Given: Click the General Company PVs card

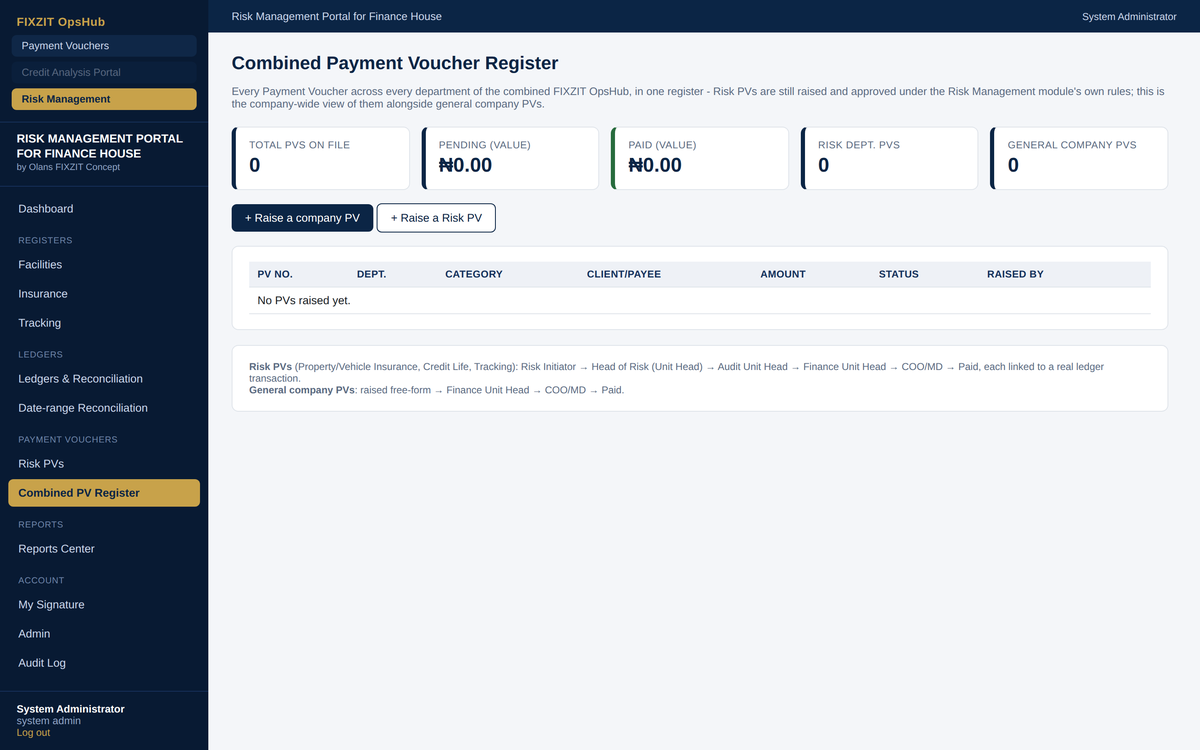Looking at the screenshot, I should tap(1079, 158).
